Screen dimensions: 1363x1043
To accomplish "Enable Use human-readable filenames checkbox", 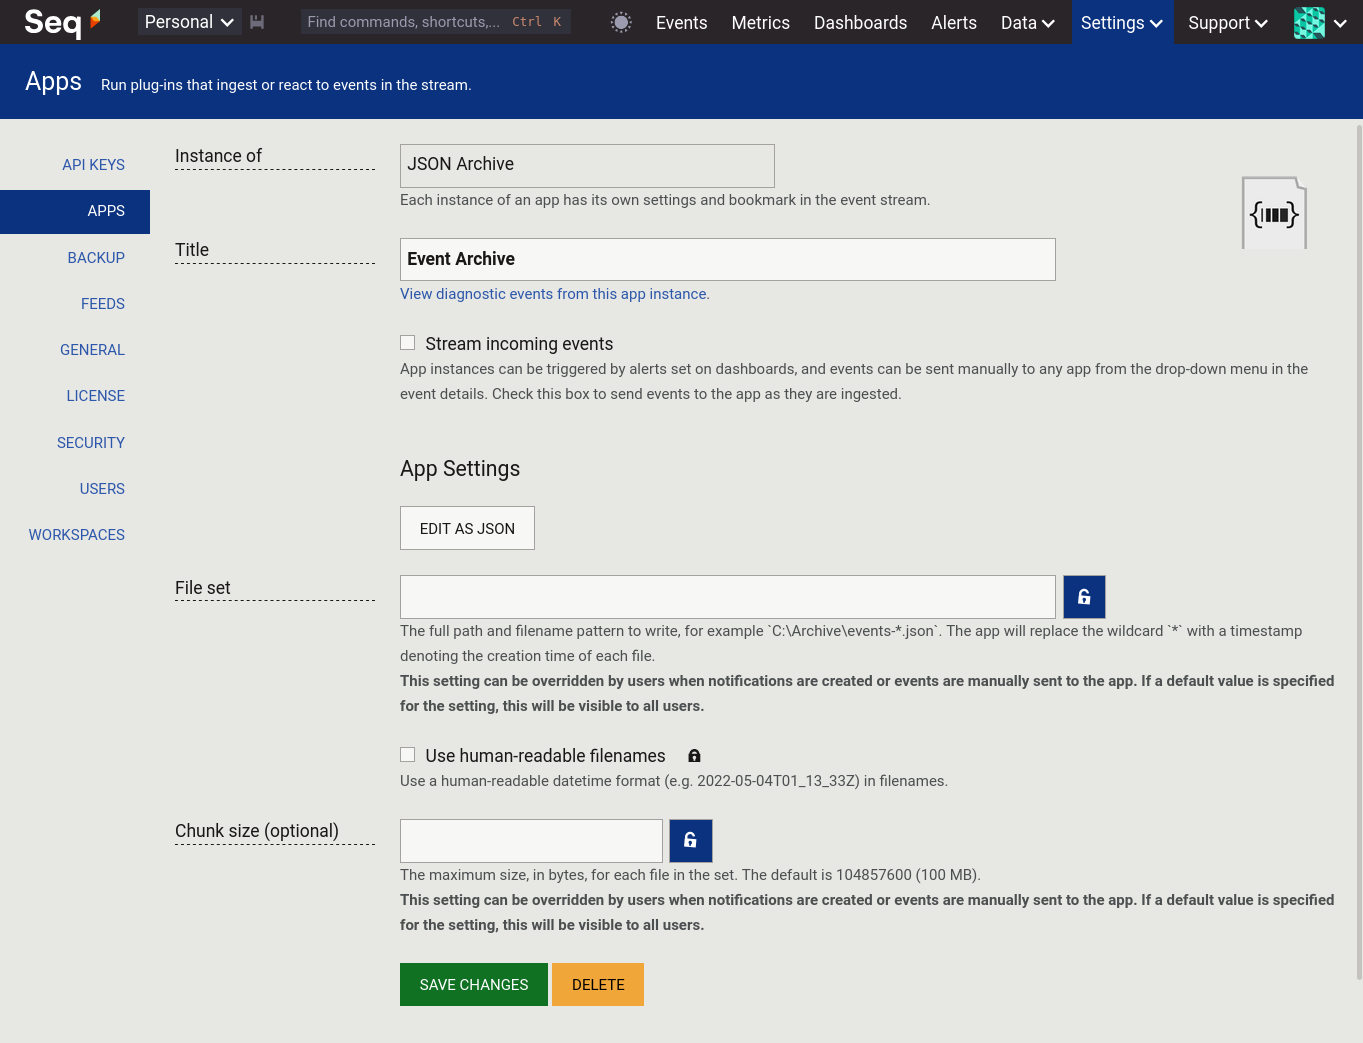I will (x=407, y=755).
